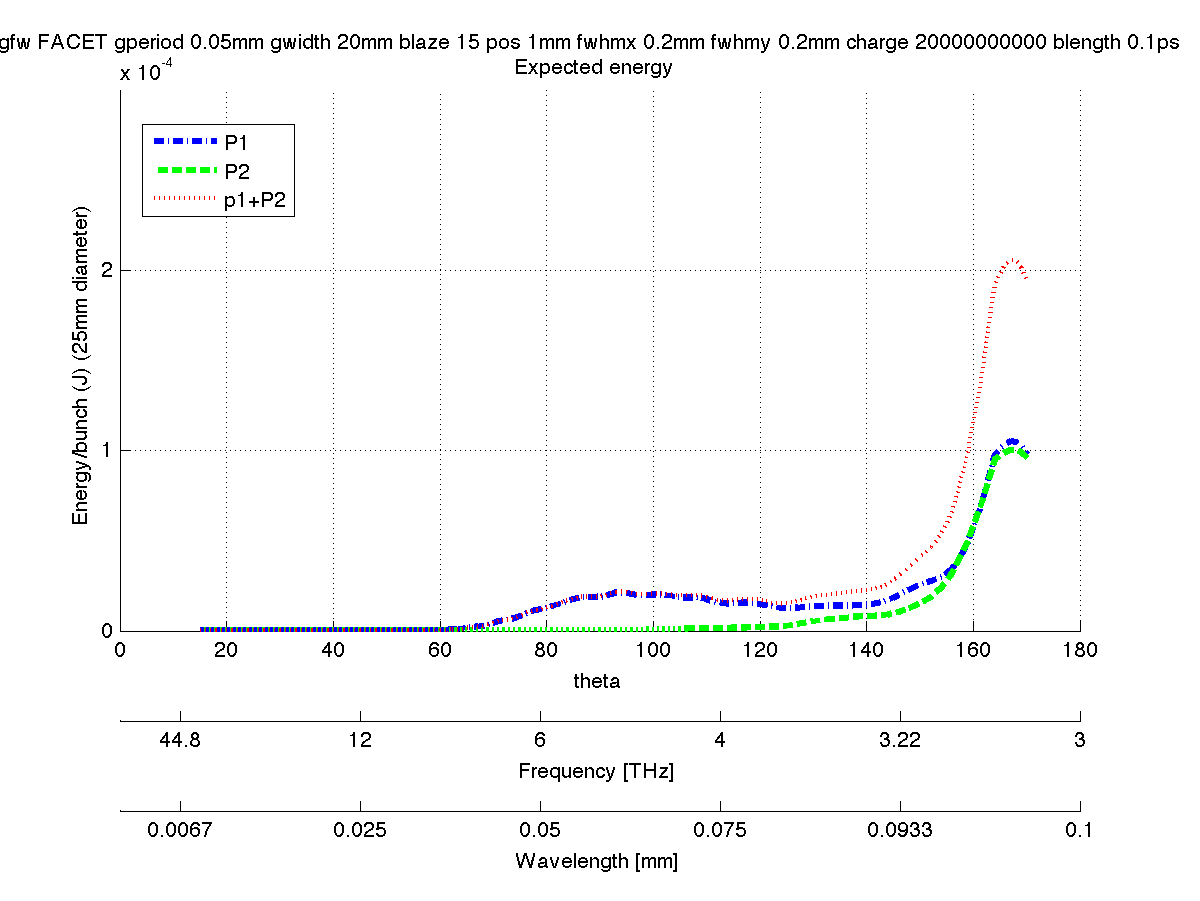Viewport: 1200px width, 901px height.
Task: Click the P2 legend entry label
Action: pos(236,171)
